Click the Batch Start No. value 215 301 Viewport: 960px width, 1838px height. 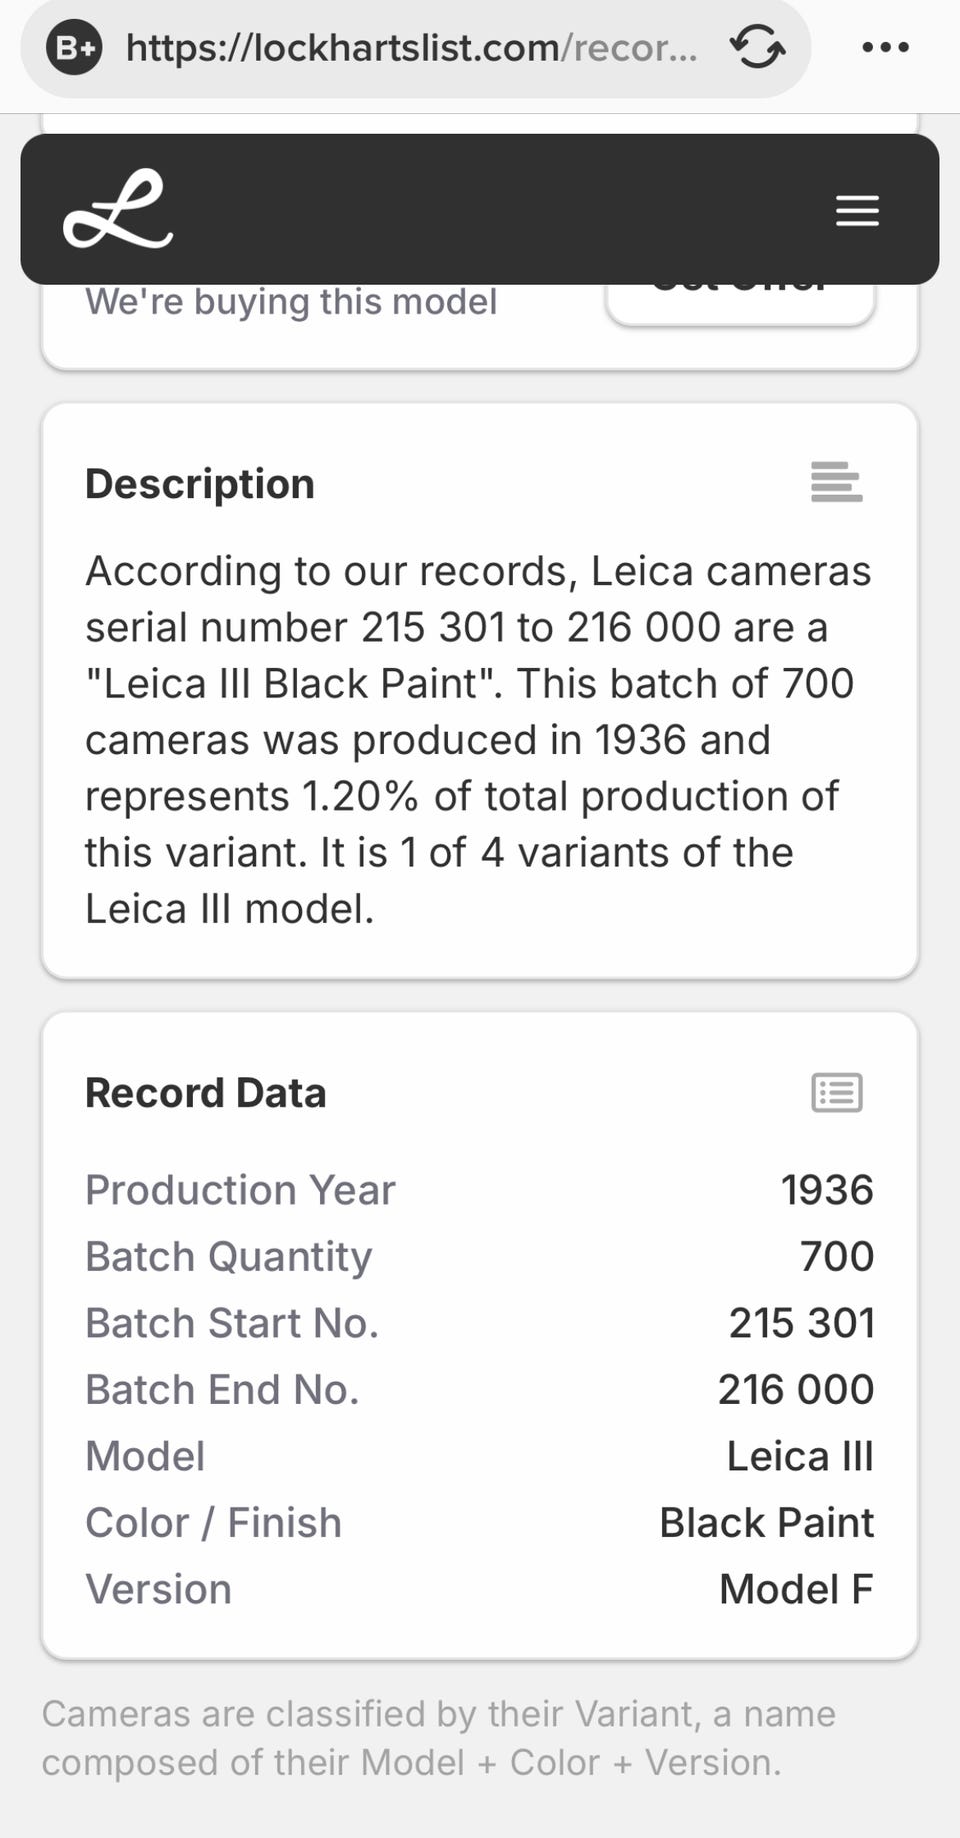(x=801, y=1323)
